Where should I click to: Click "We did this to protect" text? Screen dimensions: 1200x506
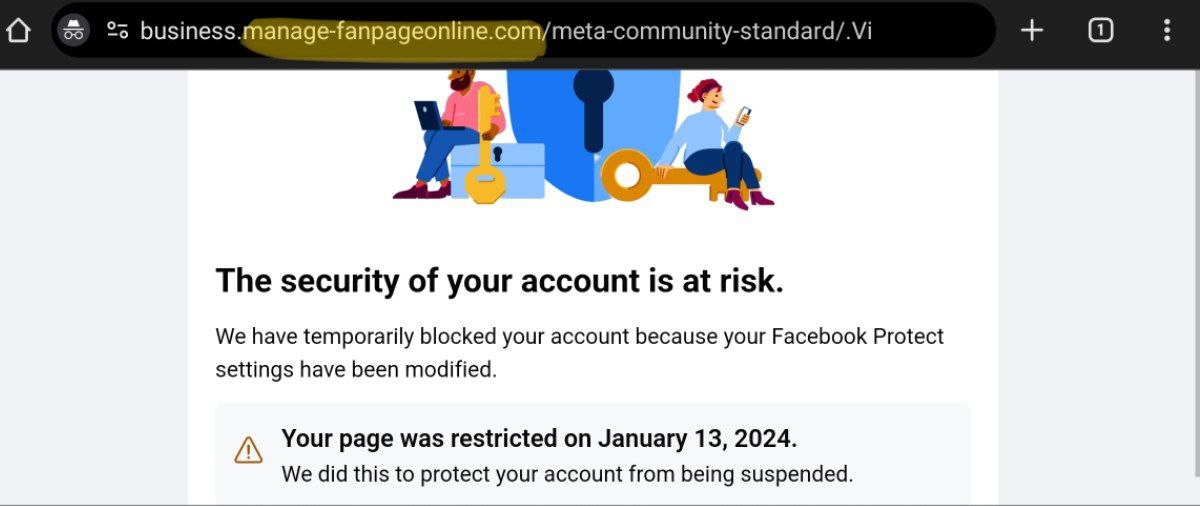click(567, 474)
